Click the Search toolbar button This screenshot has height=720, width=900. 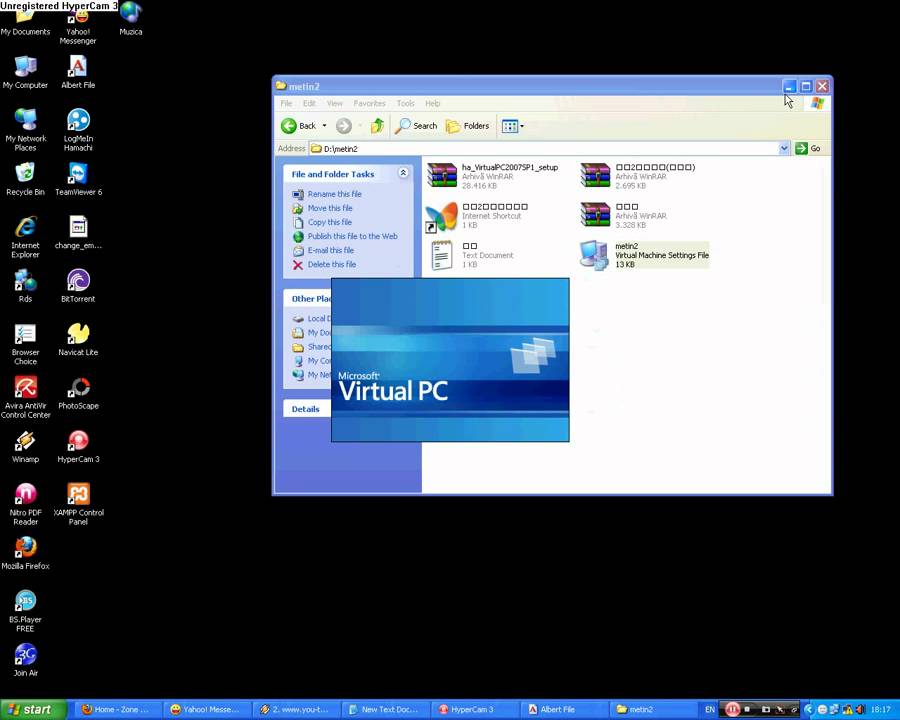pos(416,126)
